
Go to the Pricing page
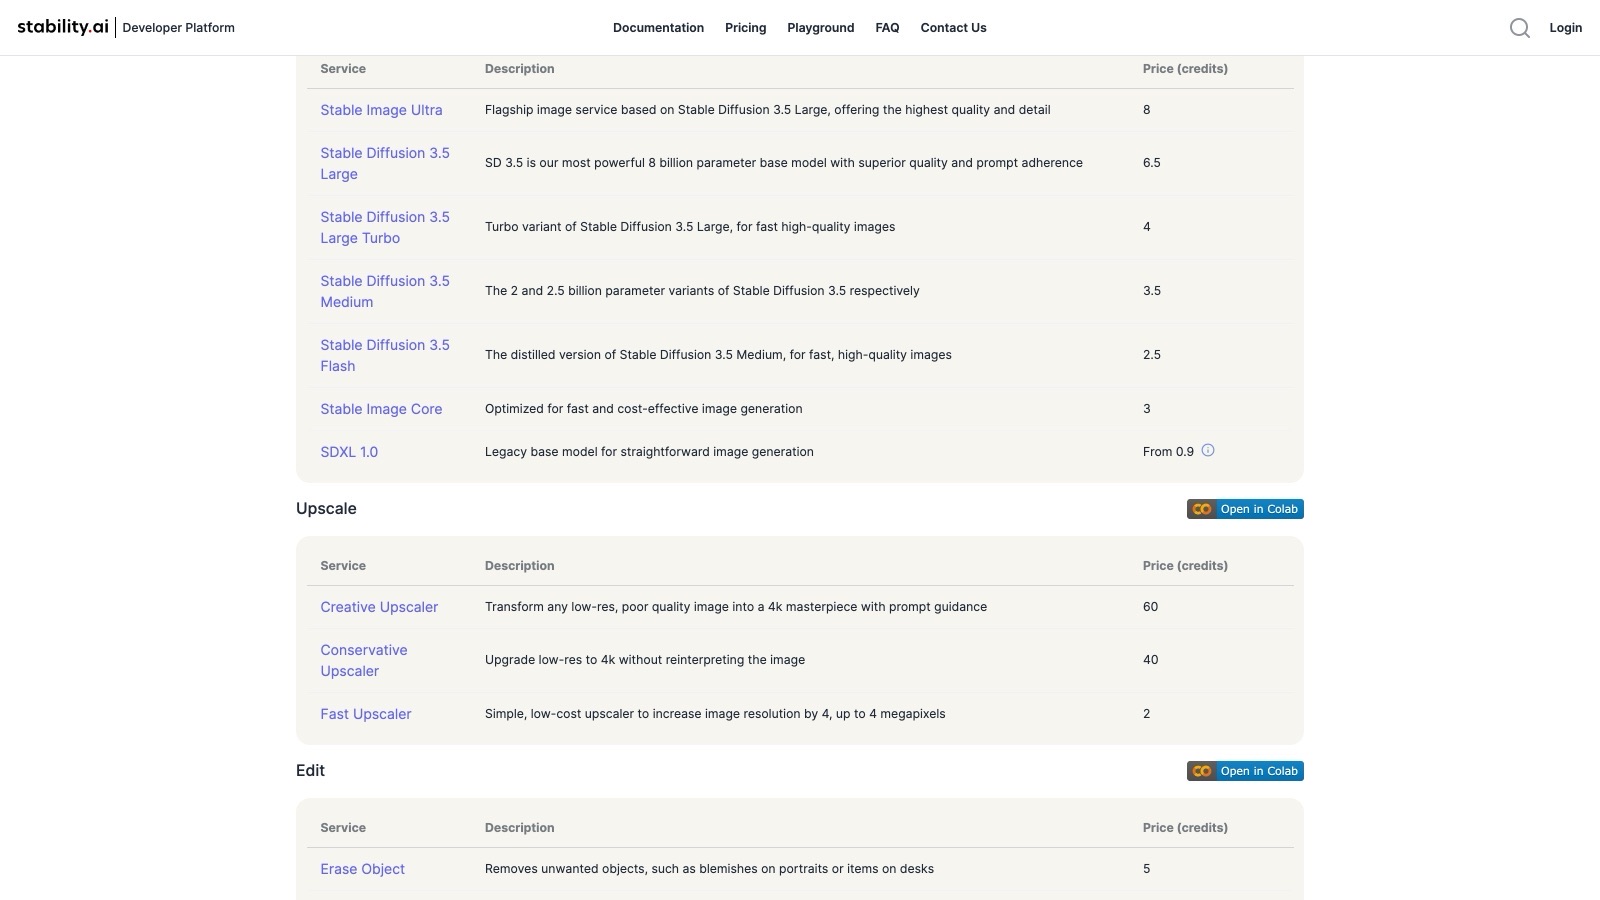click(x=746, y=28)
